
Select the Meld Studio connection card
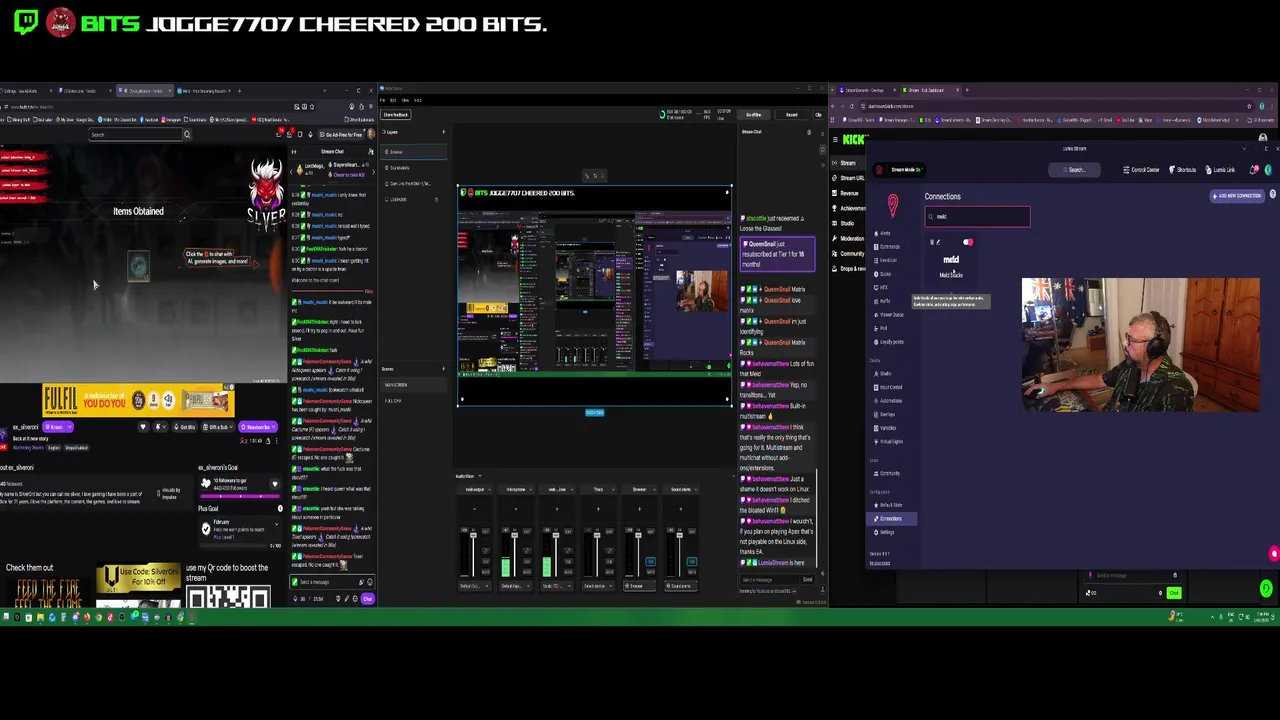951,260
